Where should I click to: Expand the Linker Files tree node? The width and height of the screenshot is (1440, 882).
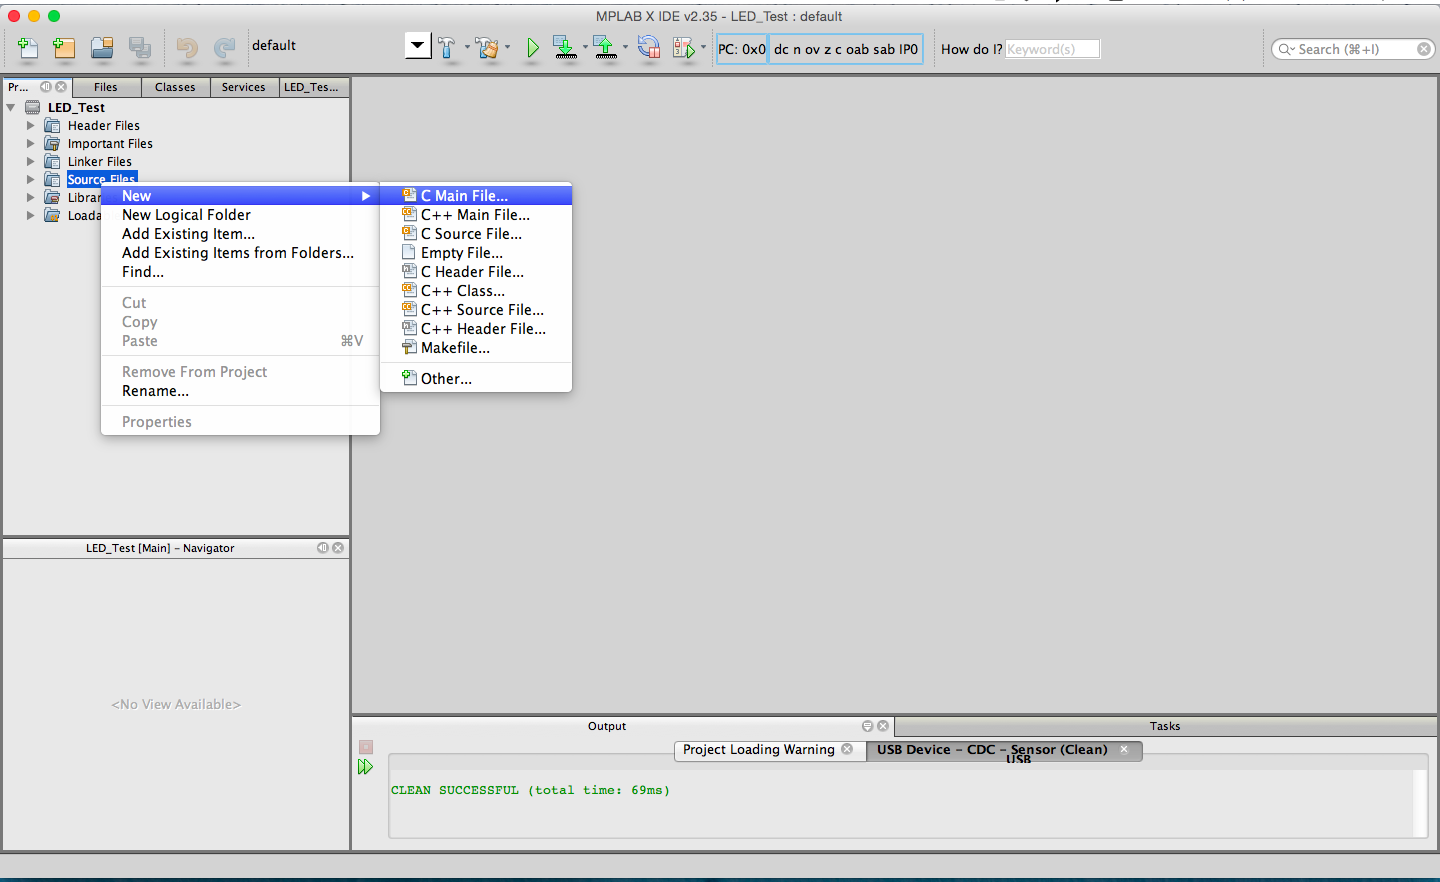pyautogui.click(x=31, y=162)
